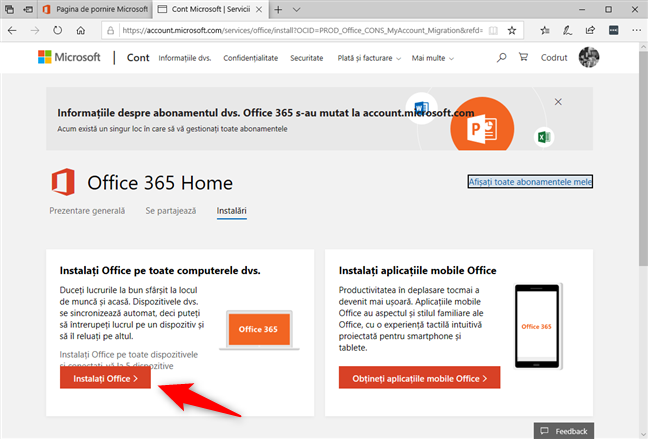Click the address bar URL field
Viewport: 648px width, 439px height.
coord(303,30)
